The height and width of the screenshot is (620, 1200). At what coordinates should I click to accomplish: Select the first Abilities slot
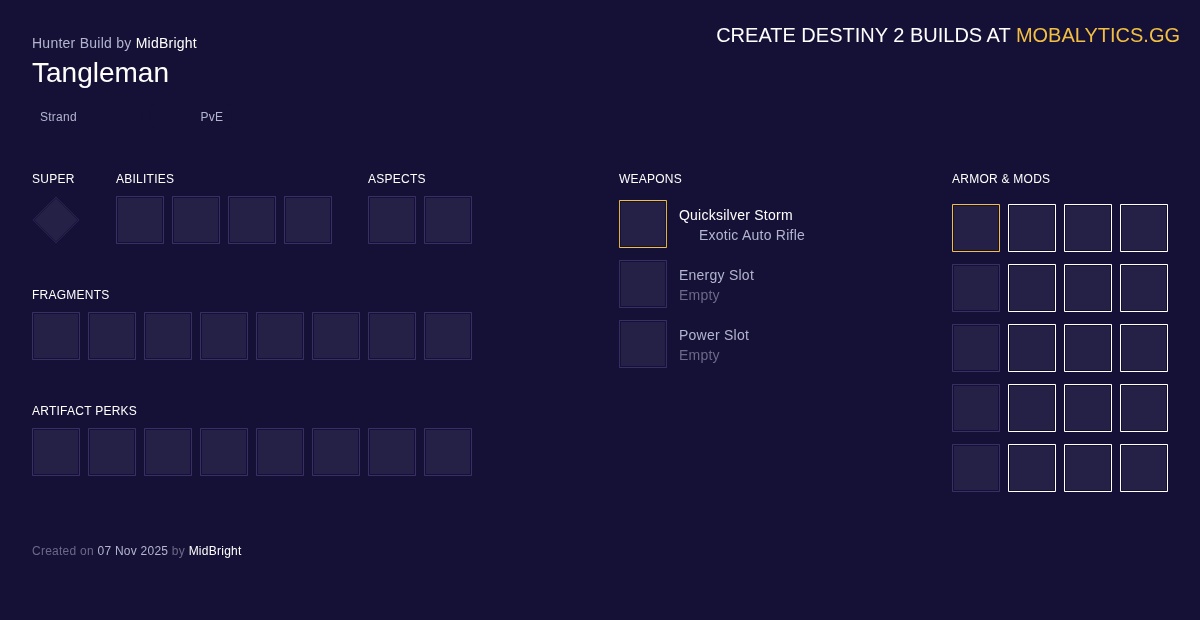click(x=140, y=220)
